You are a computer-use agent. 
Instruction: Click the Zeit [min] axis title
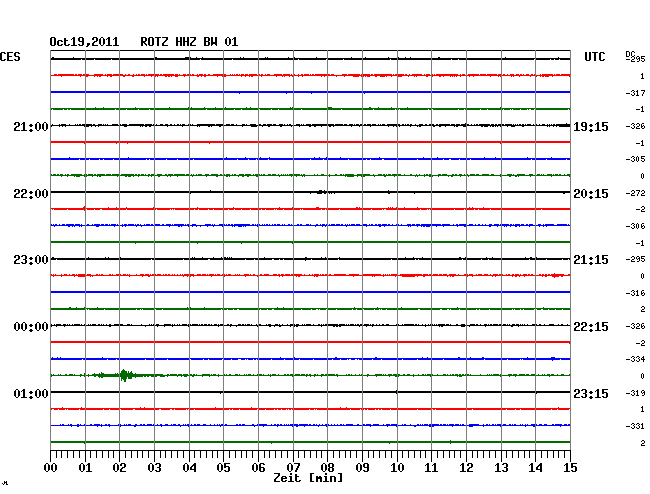308,478
